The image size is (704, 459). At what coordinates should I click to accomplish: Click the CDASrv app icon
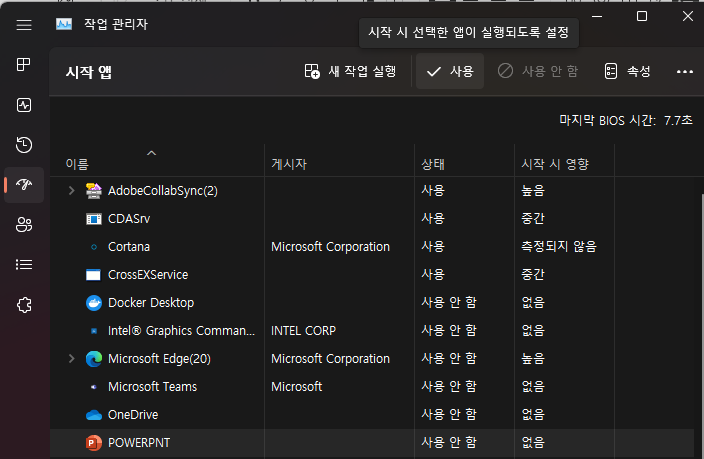[94, 219]
